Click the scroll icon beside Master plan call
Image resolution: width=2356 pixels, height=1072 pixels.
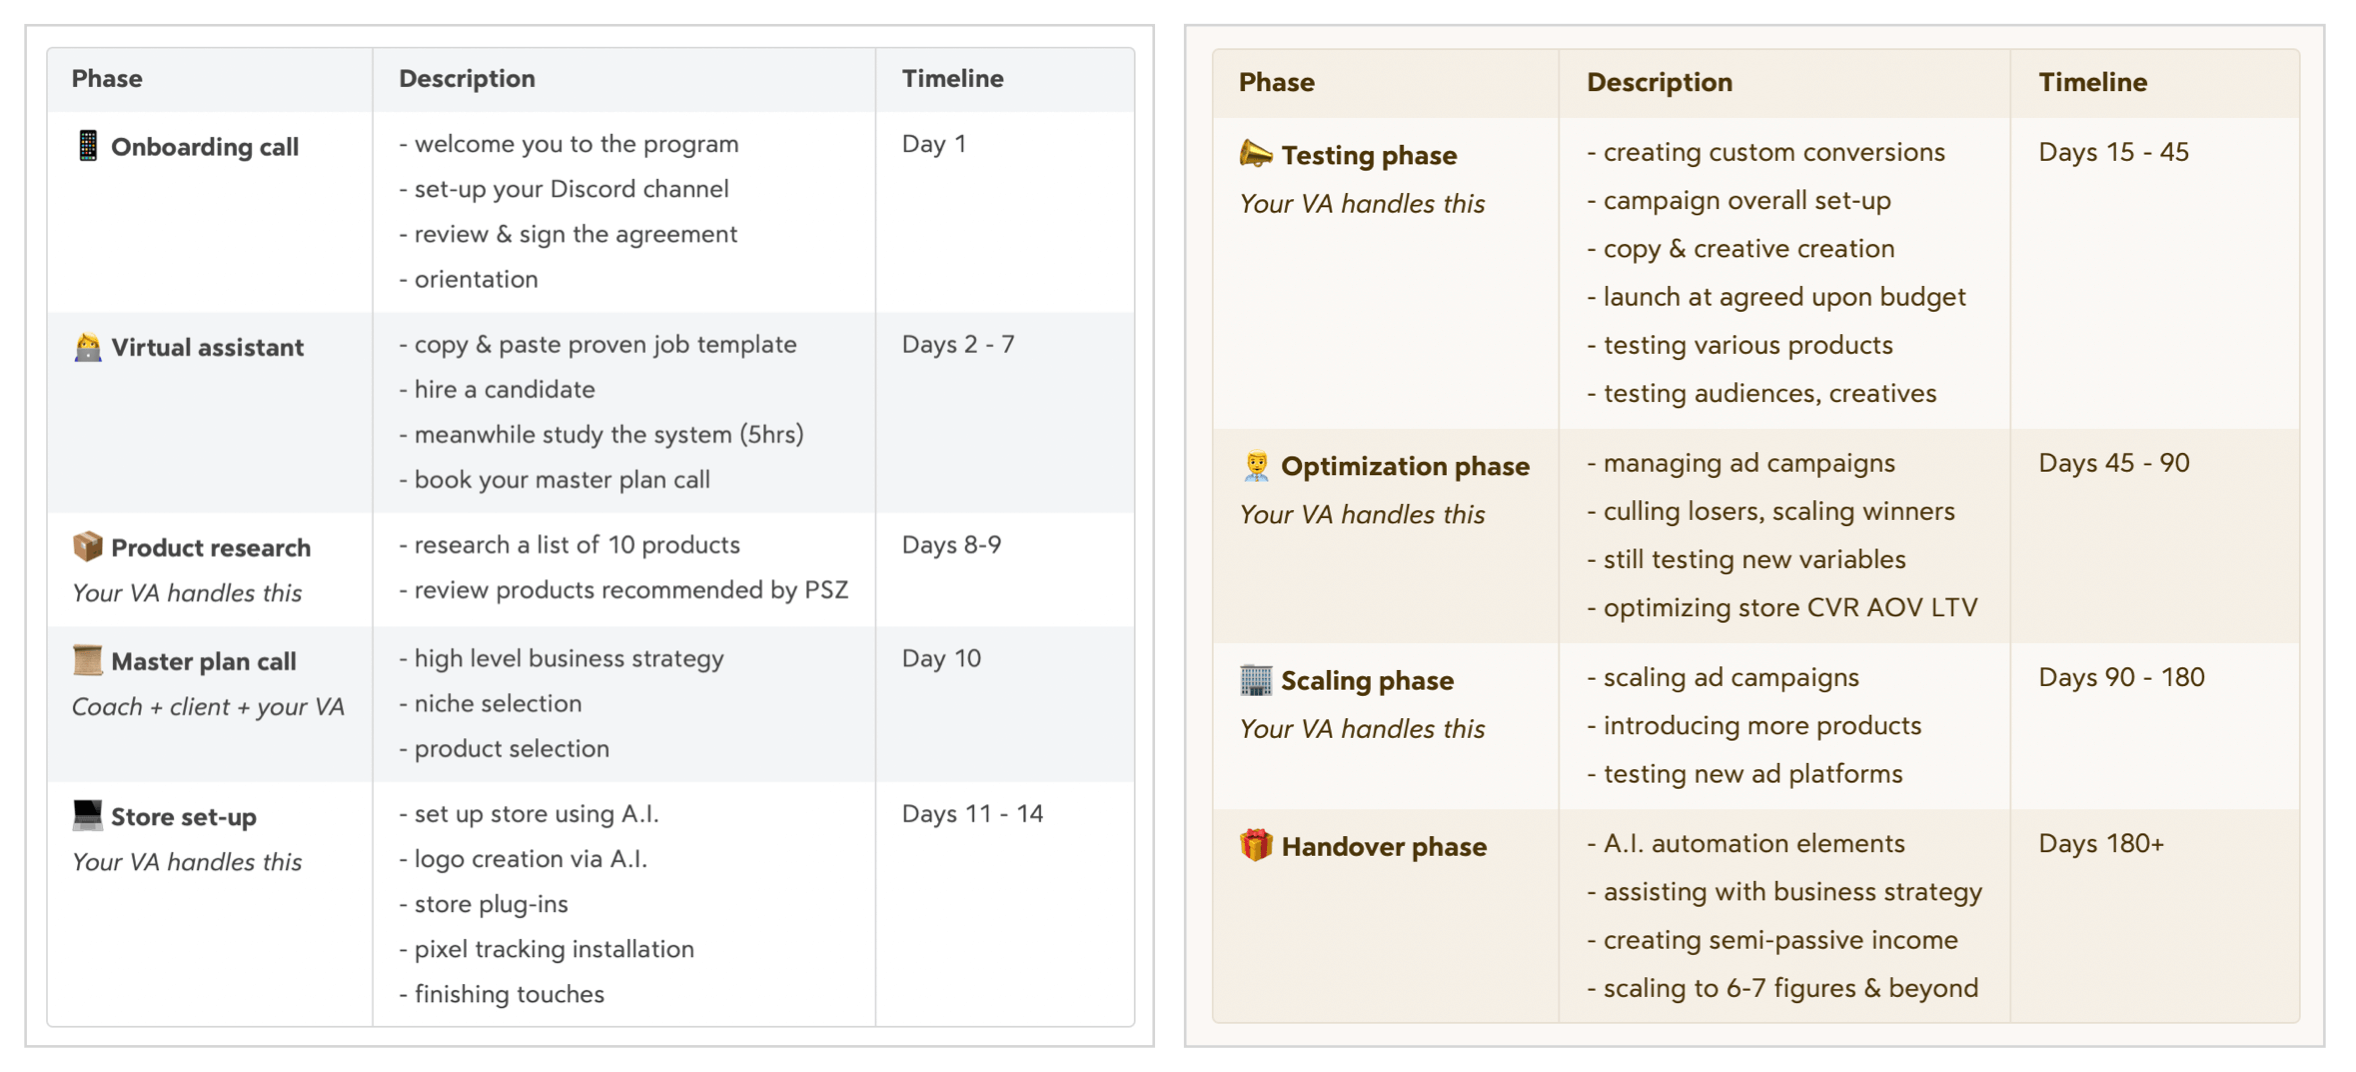click(88, 660)
